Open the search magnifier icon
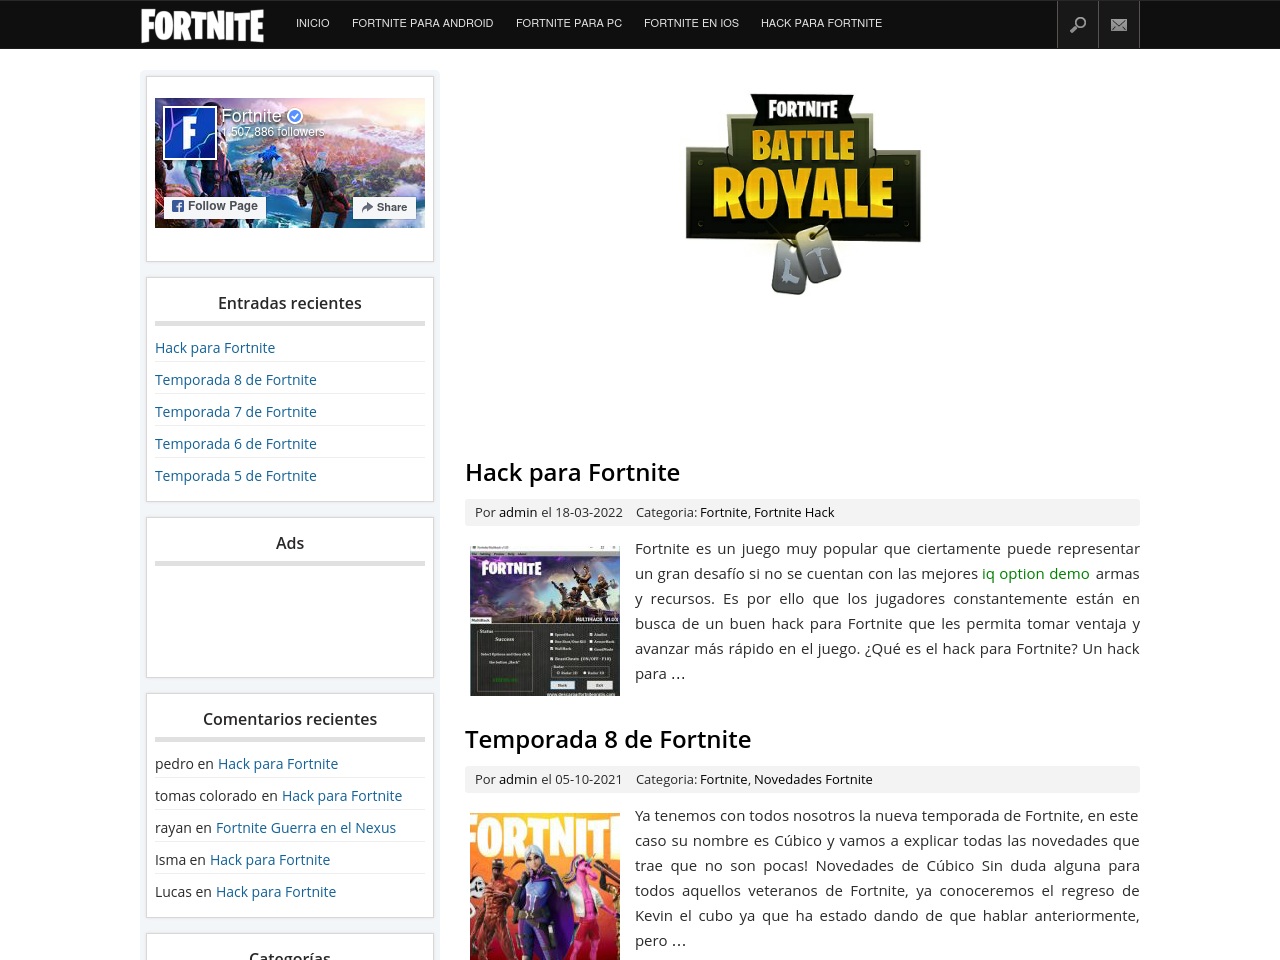The width and height of the screenshot is (1280, 960). pyautogui.click(x=1078, y=25)
